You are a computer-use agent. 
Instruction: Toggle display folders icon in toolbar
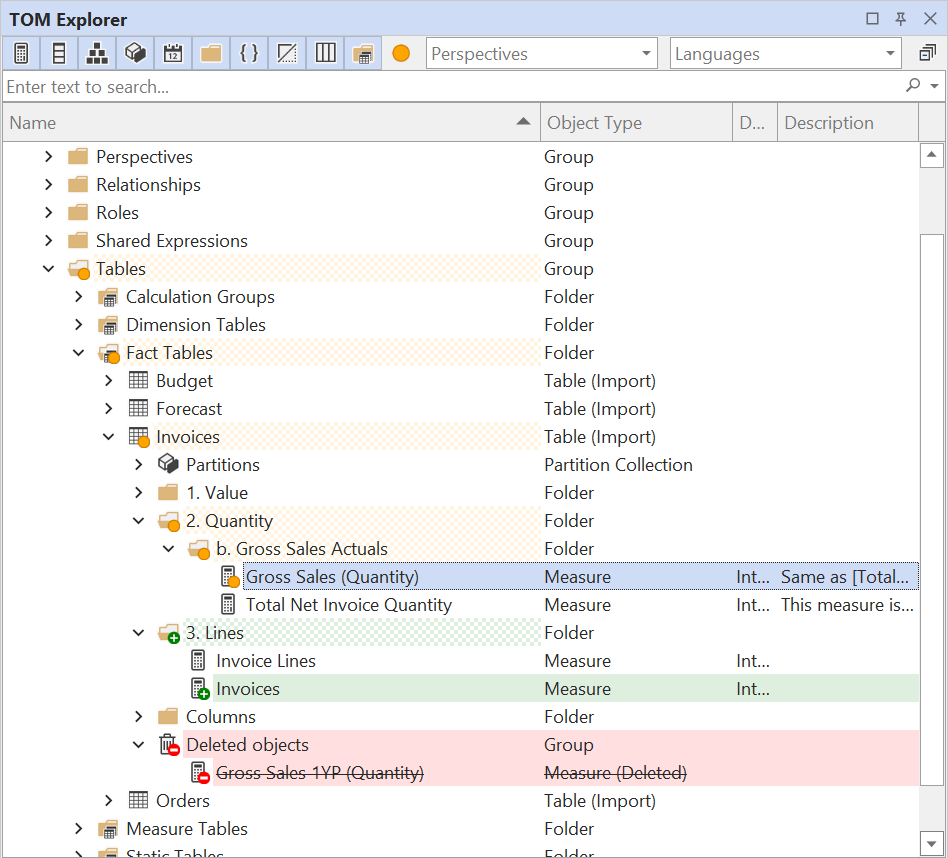(x=211, y=53)
